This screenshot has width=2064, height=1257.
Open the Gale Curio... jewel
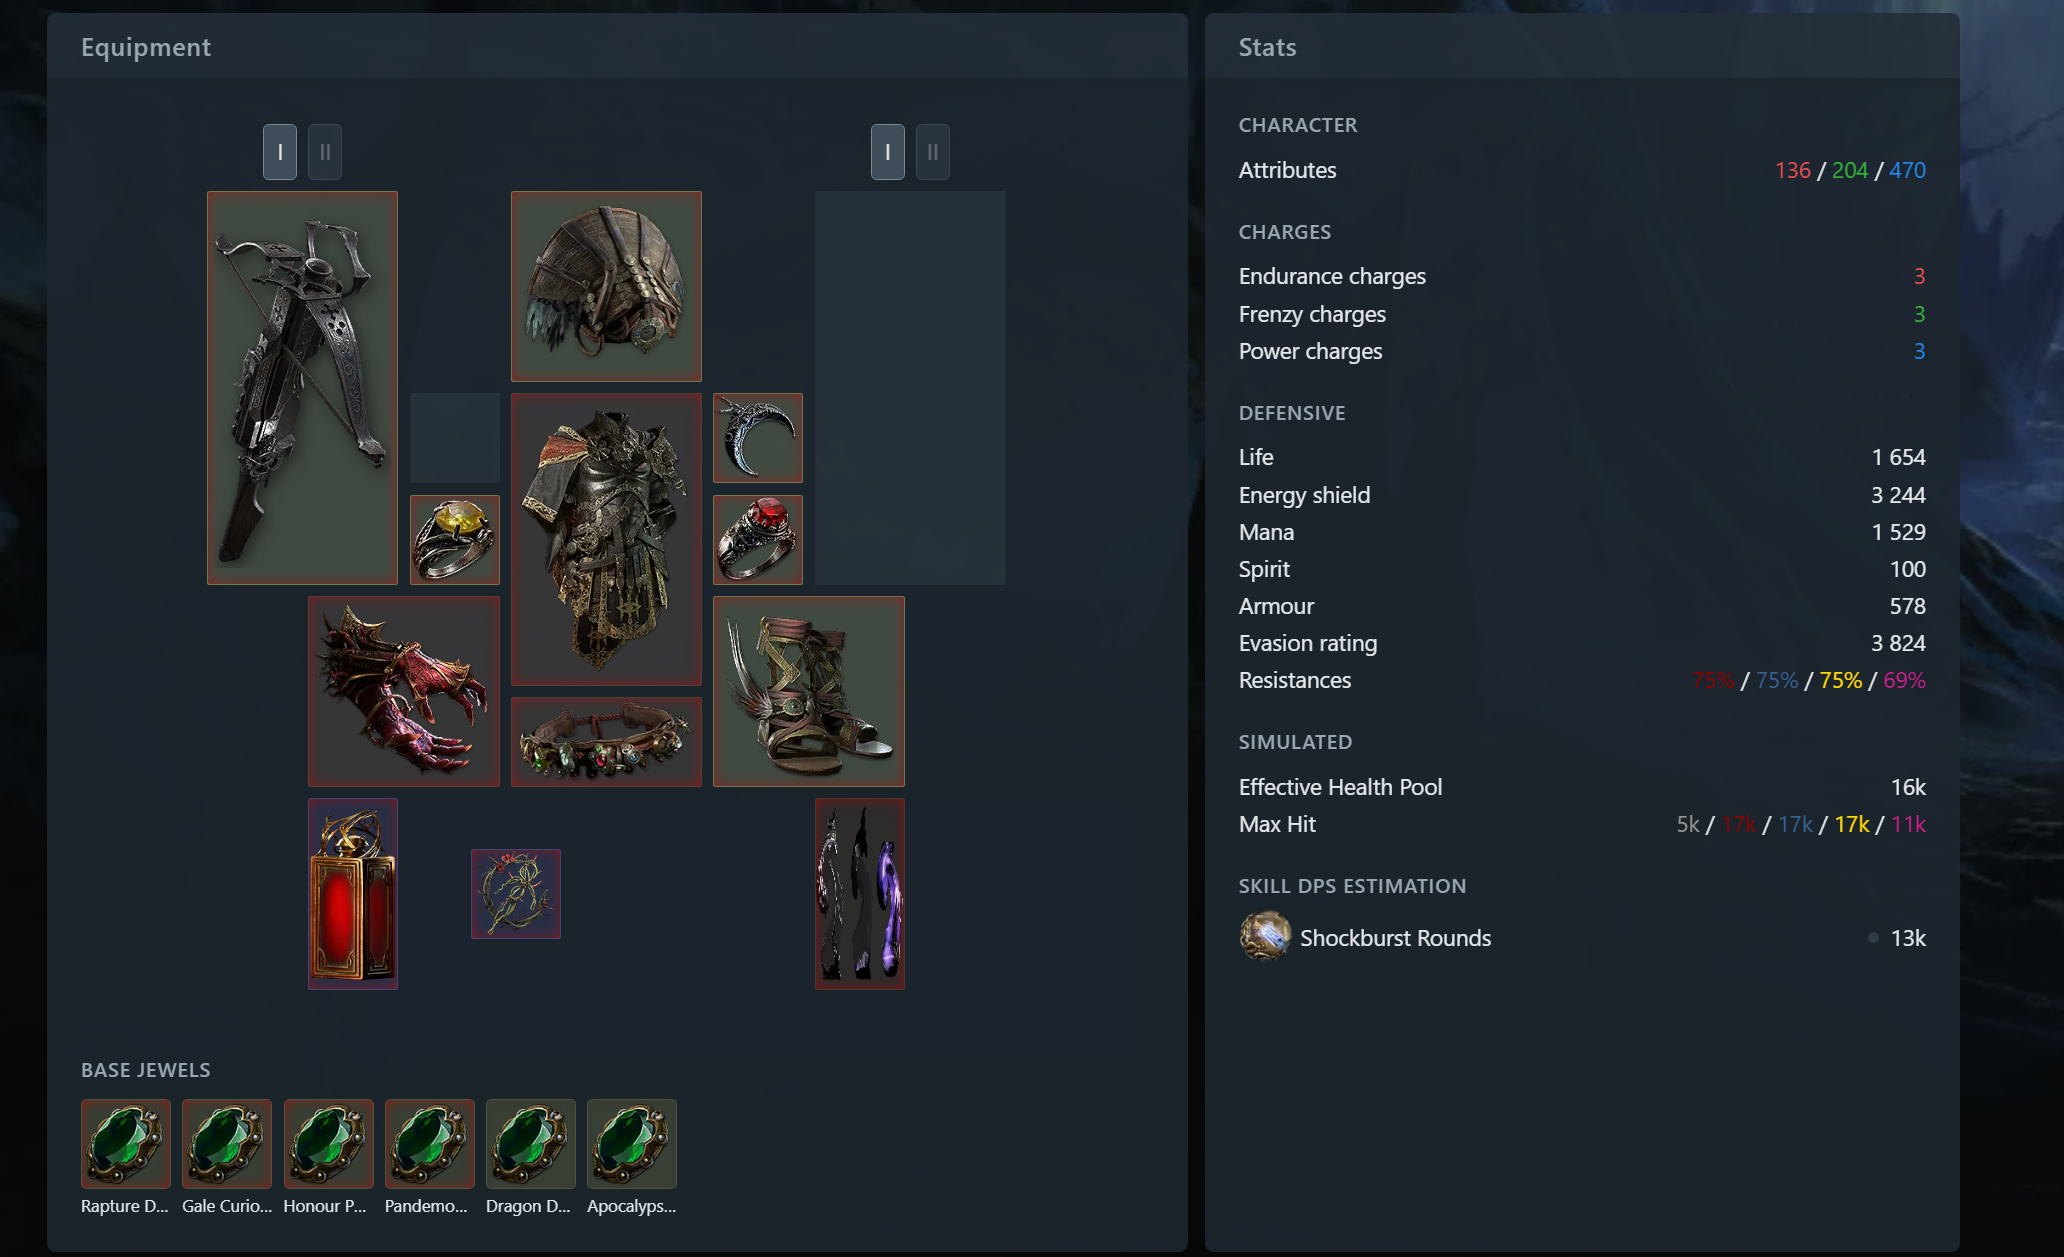[x=227, y=1157]
